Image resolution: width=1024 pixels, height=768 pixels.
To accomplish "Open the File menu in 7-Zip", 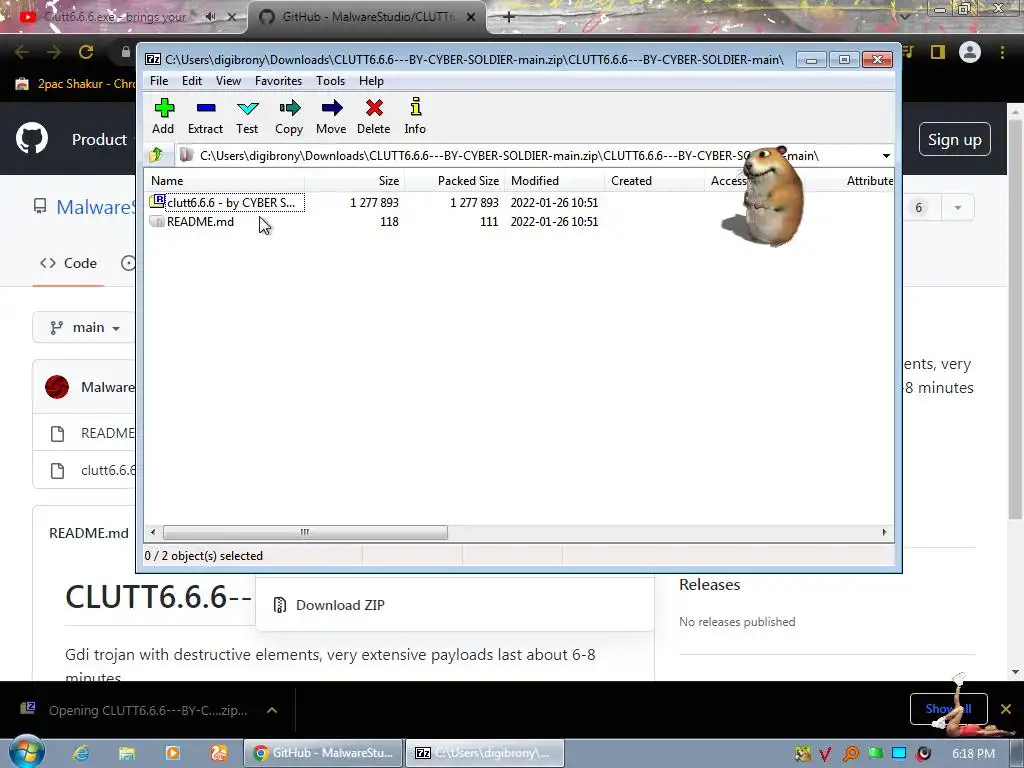I will tap(159, 81).
